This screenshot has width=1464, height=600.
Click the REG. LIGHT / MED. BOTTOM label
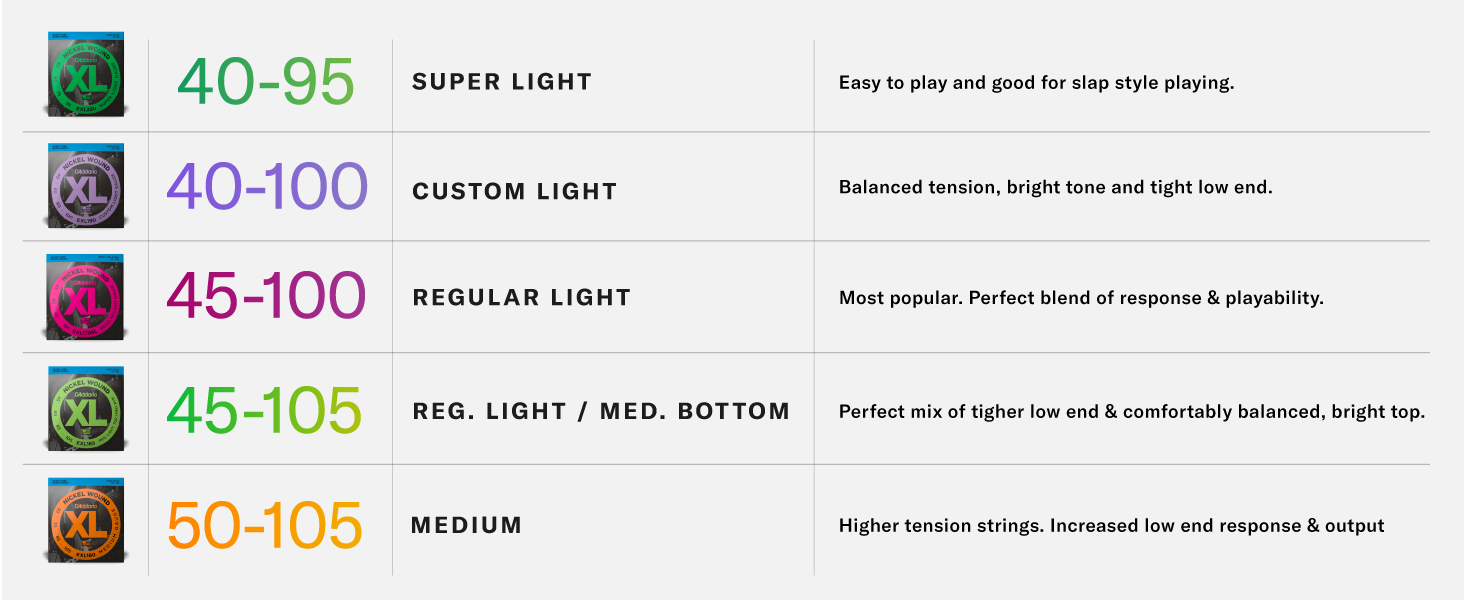(601, 411)
